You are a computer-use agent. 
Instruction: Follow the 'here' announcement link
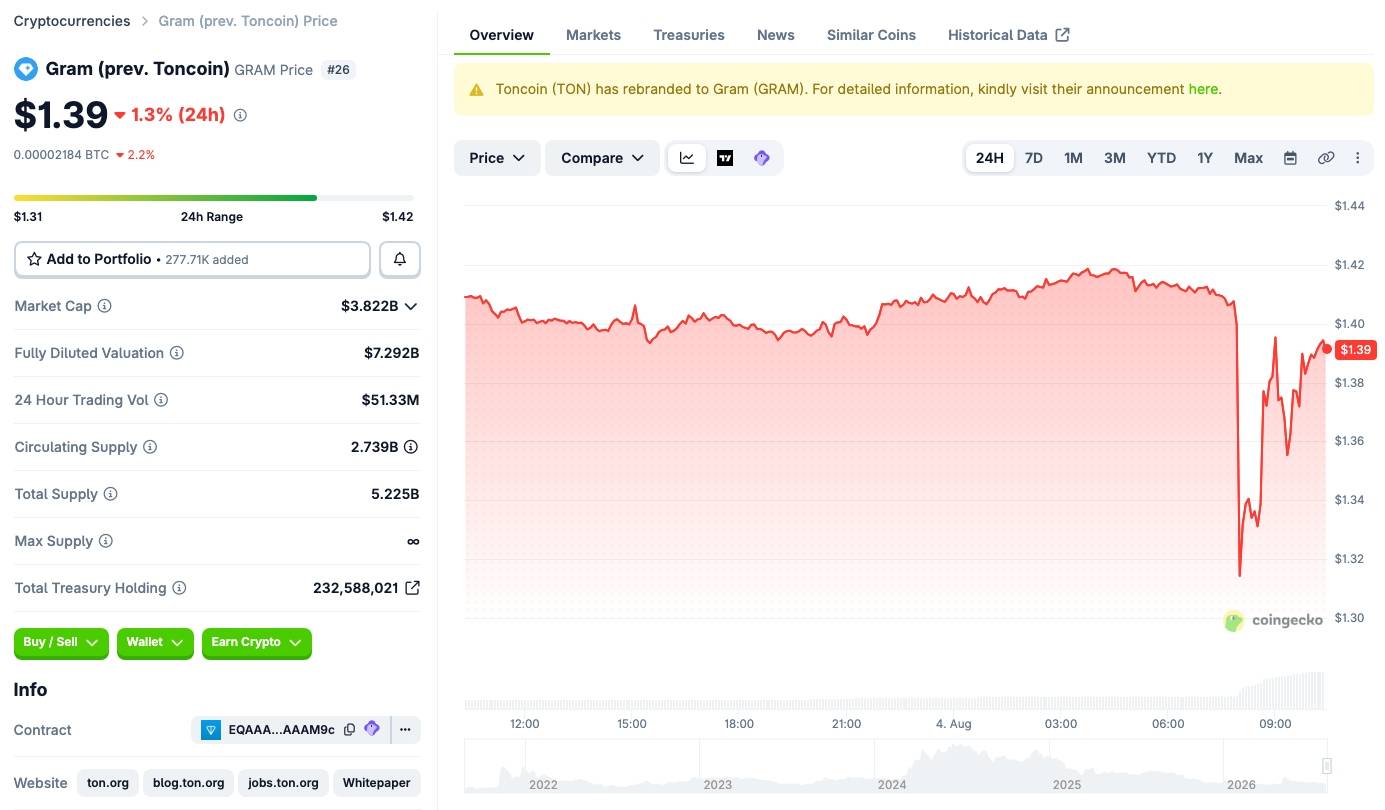(x=1203, y=89)
